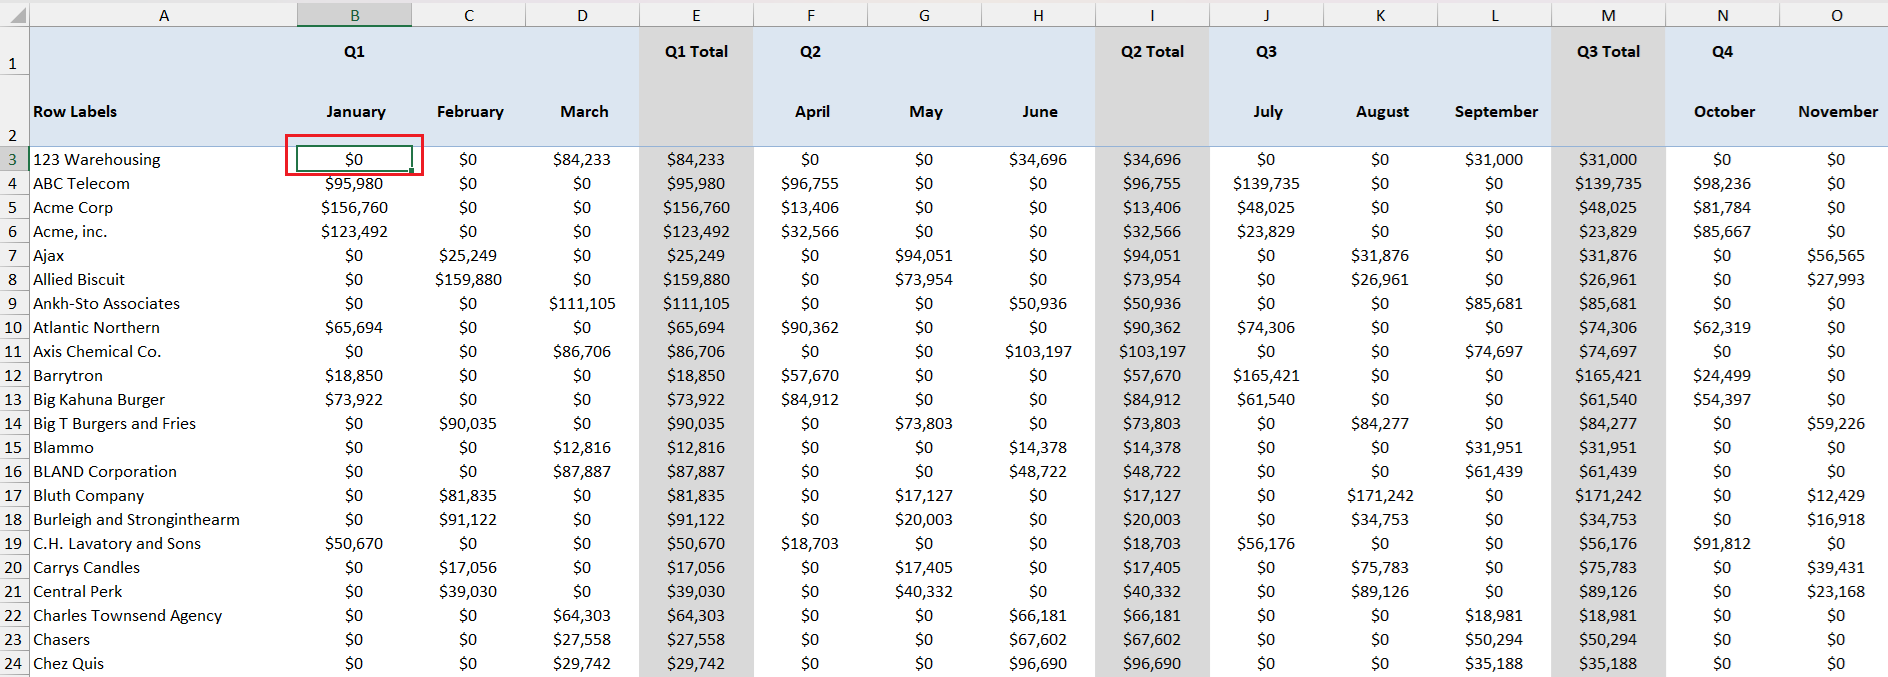Image resolution: width=1888 pixels, height=677 pixels.
Task: Click Ankh-Sto Associates September value $85,681
Action: [1494, 303]
